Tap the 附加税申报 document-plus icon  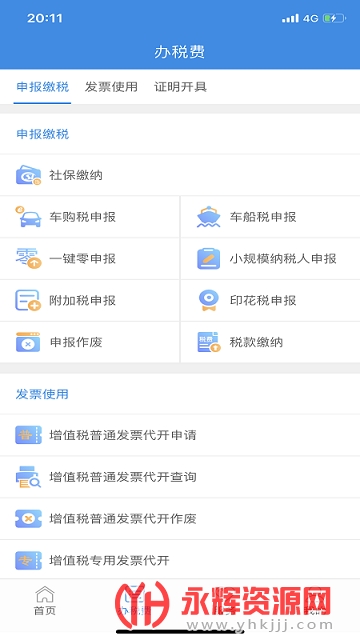coord(28,300)
